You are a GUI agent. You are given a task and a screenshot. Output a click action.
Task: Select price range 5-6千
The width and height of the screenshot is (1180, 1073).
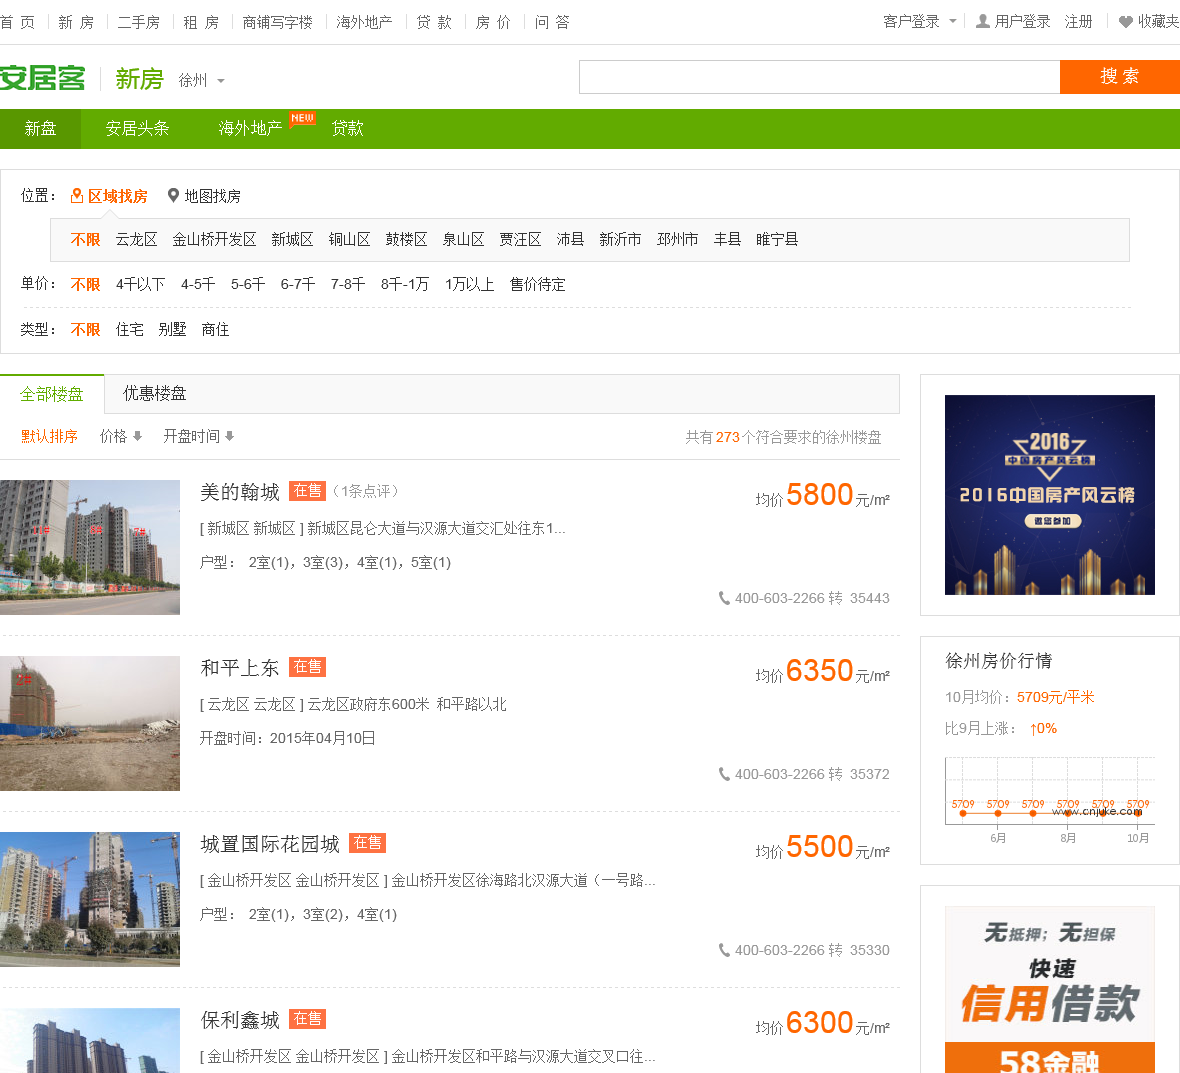pyautogui.click(x=248, y=284)
